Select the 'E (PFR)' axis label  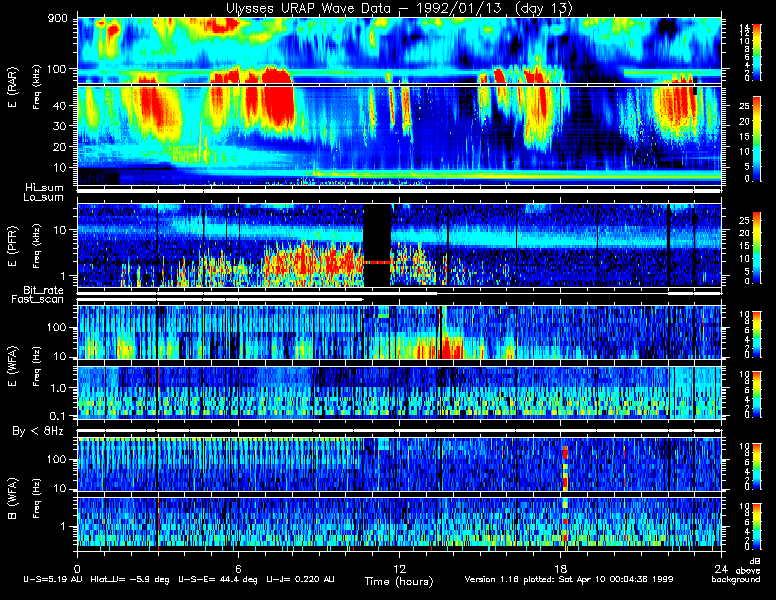coord(12,246)
